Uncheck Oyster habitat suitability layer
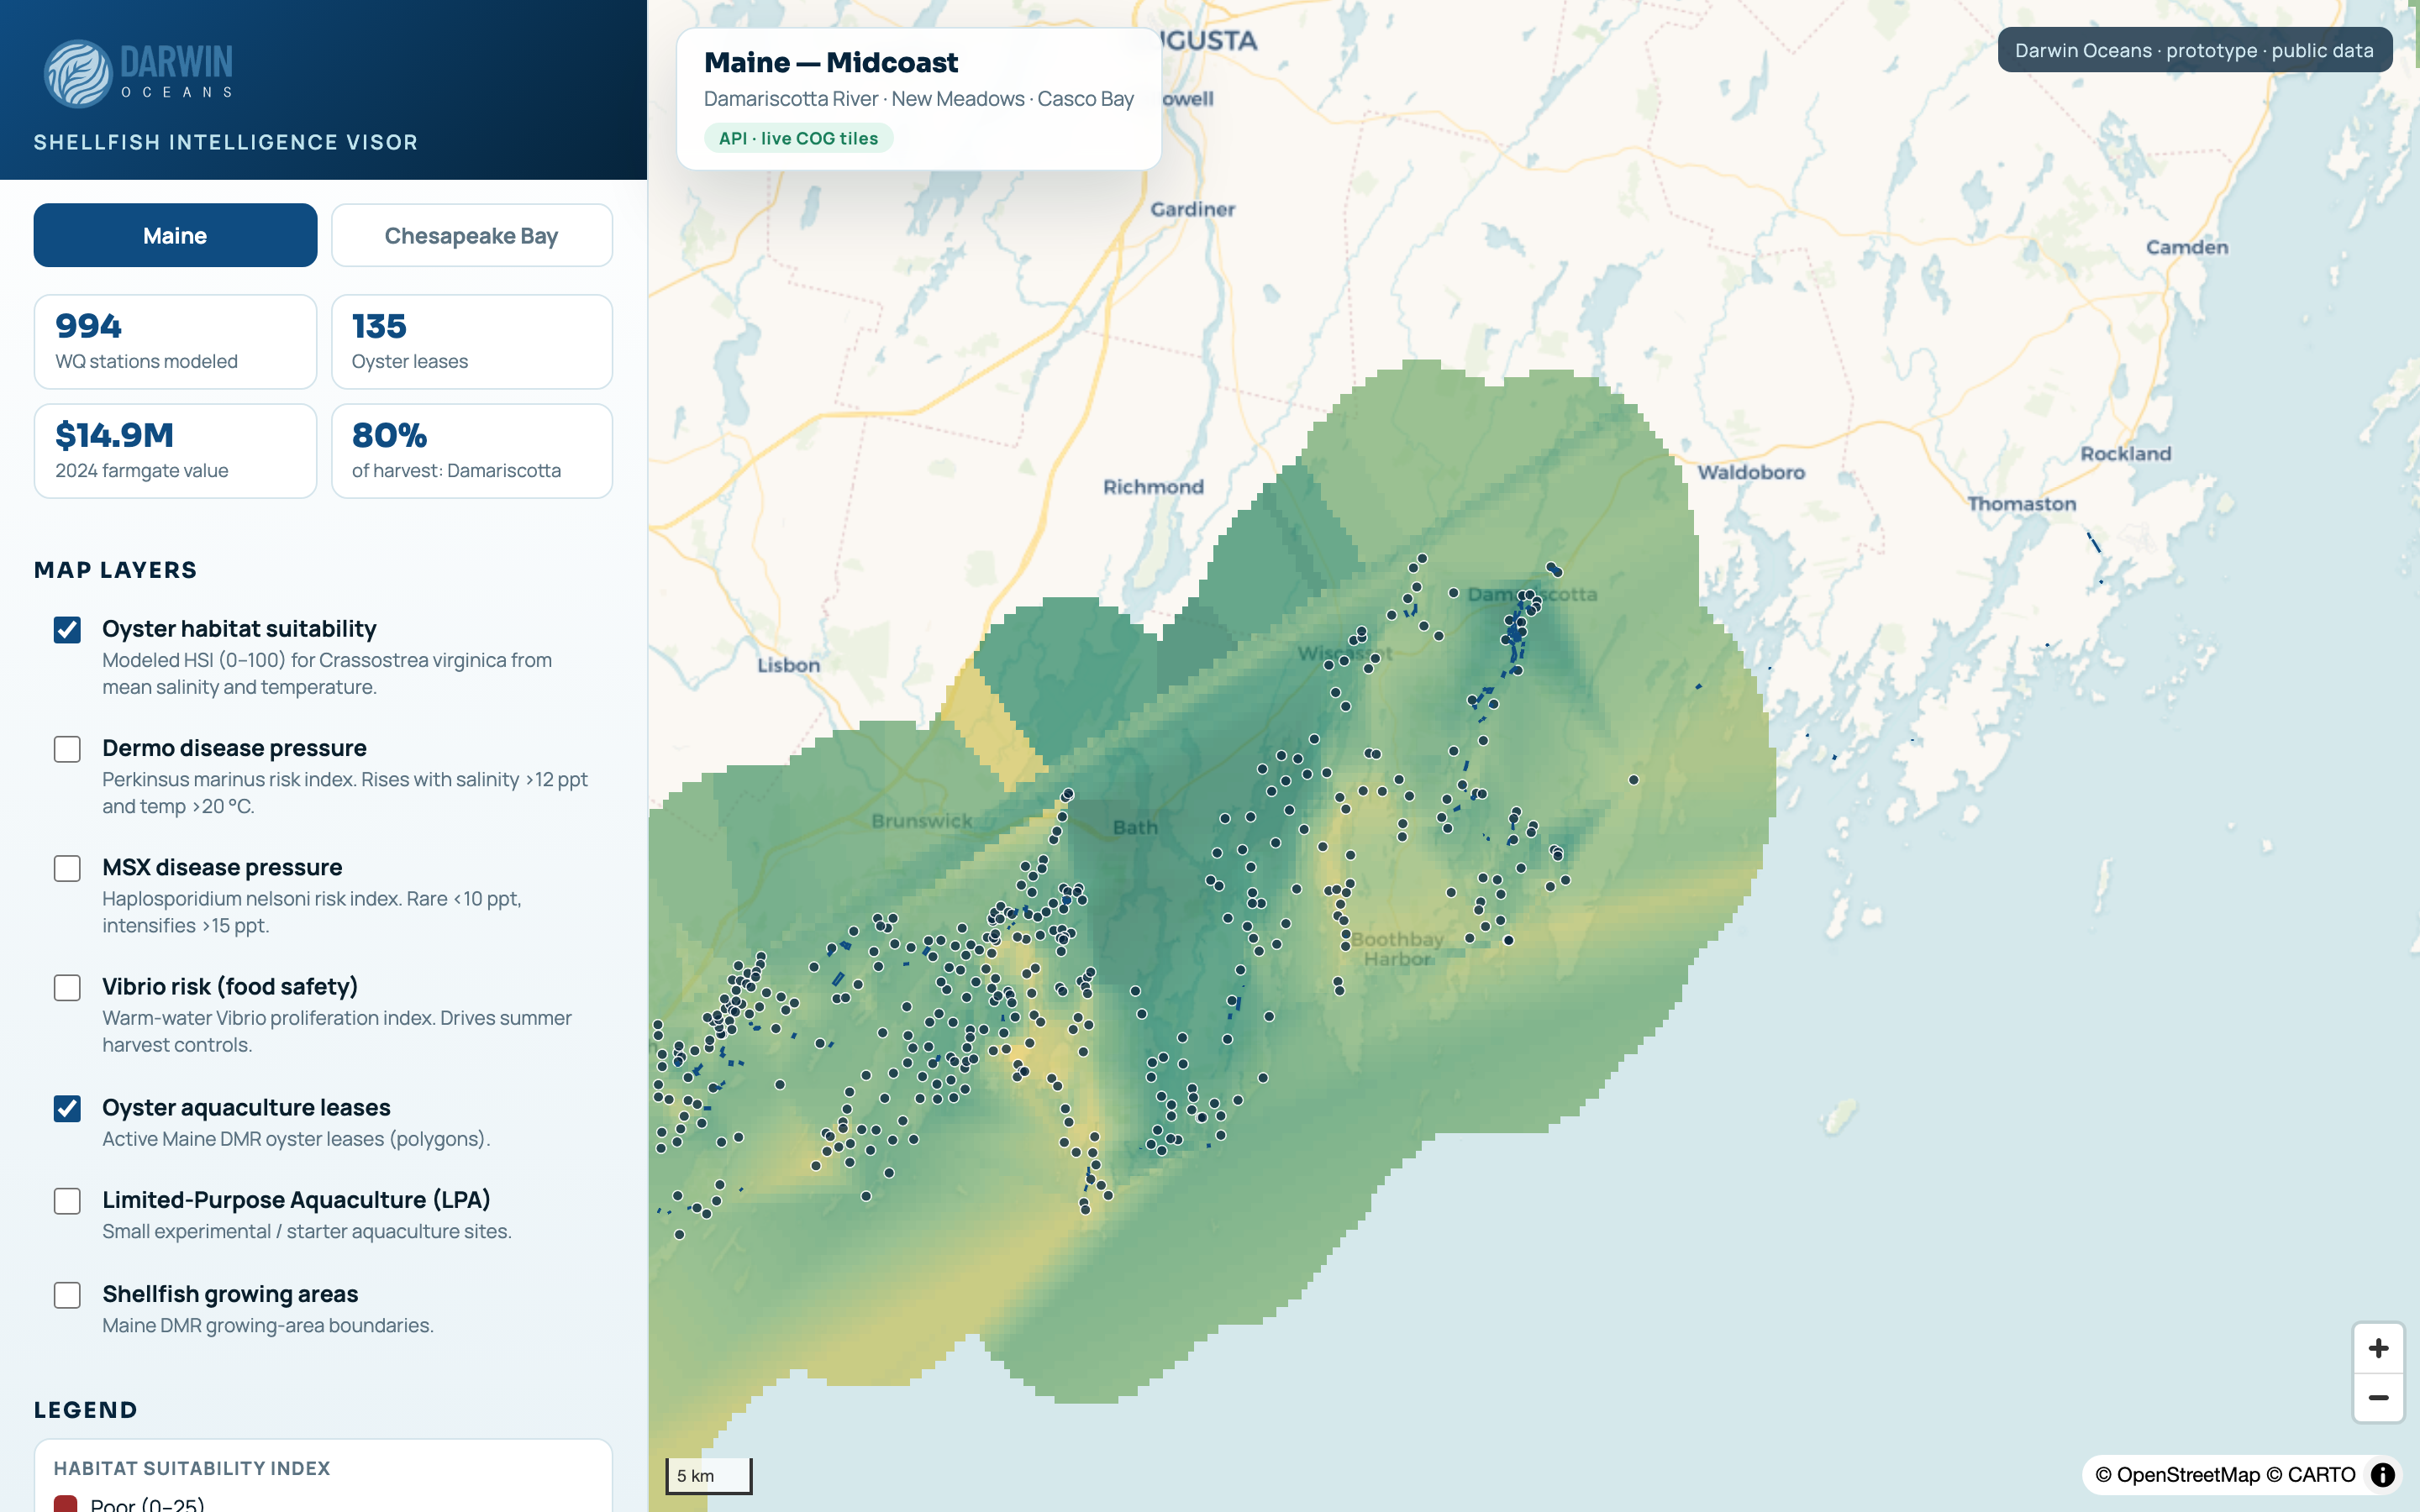This screenshot has height=1512, width=2420. coord(67,630)
